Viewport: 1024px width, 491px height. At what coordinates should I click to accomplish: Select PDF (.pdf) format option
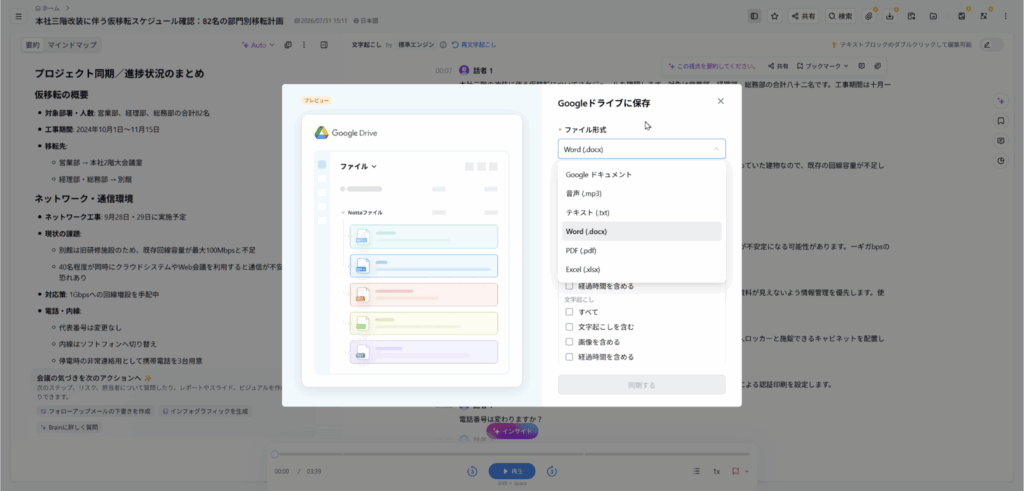(x=641, y=251)
